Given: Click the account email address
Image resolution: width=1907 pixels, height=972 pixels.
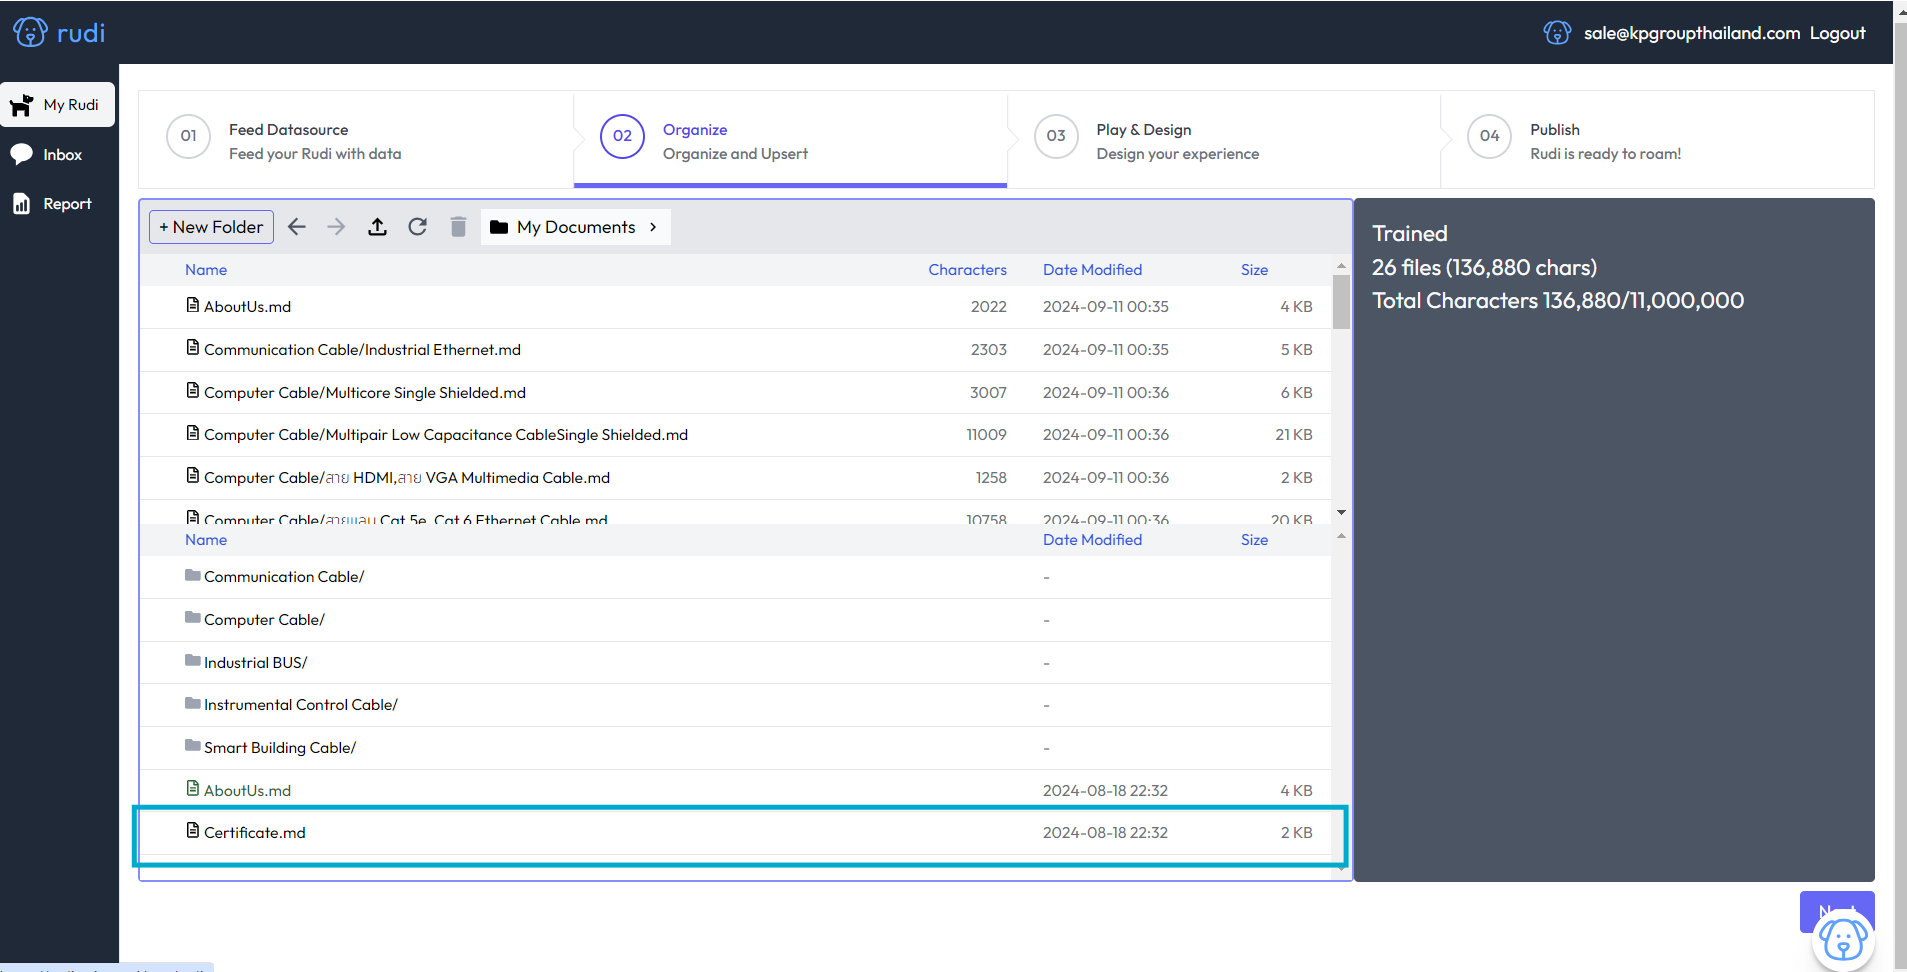Looking at the screenshot, I should (x=1691, y=33).
